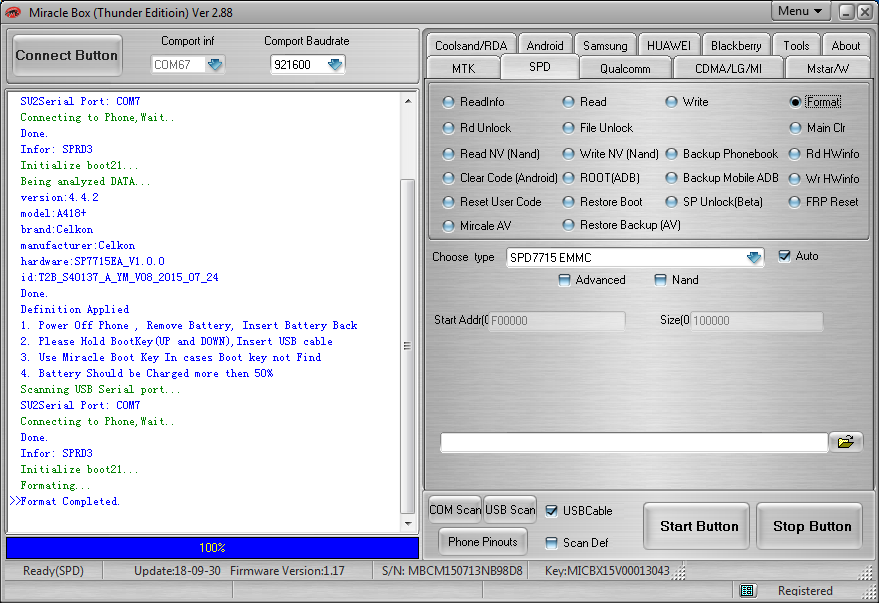Click the USB Scan button
Screen dimensions: 879x603
[510, 509]
